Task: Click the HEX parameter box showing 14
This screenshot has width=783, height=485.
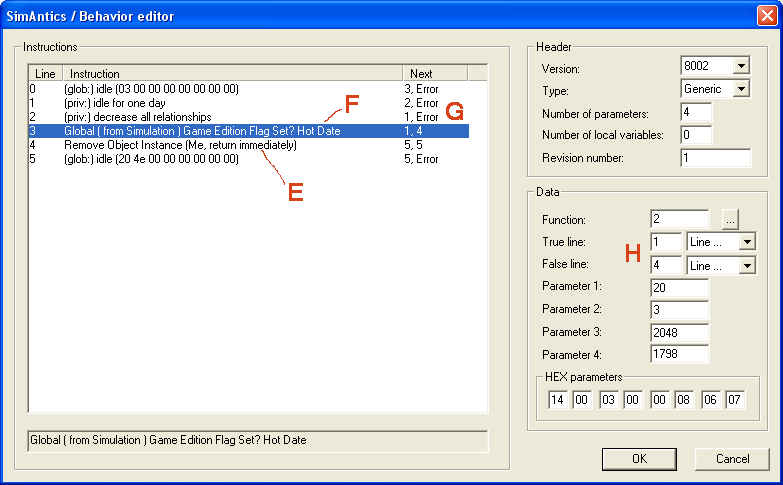Action: (558, 400)
